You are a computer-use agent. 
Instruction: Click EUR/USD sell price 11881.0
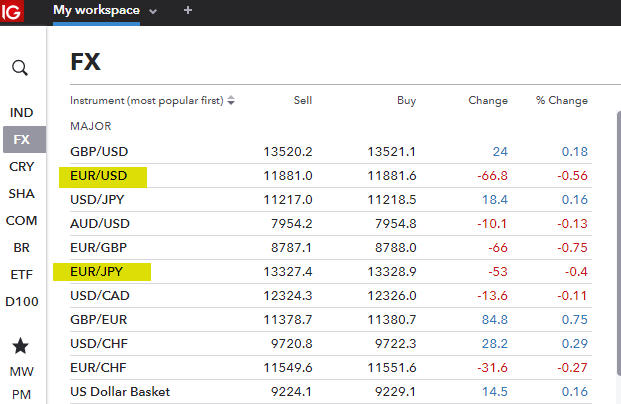[x=288, y=175]
